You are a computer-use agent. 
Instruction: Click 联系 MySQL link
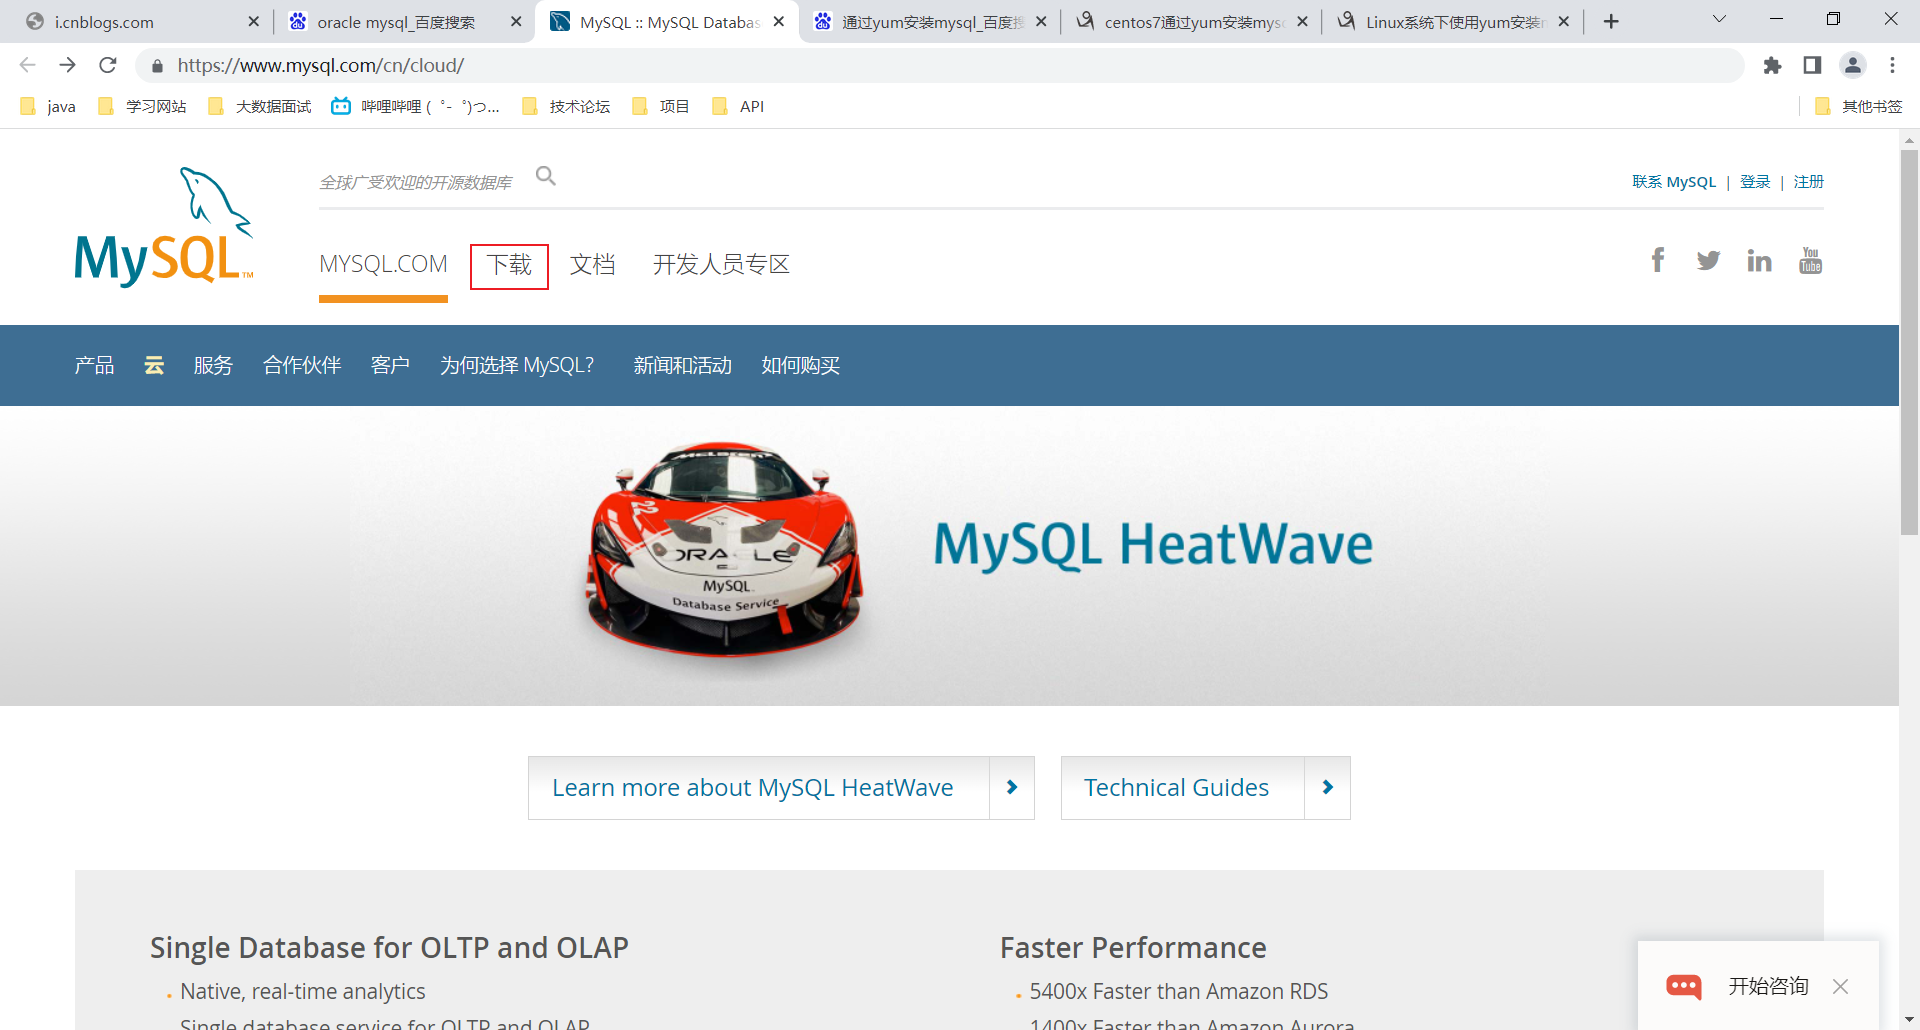(1674, 181)
